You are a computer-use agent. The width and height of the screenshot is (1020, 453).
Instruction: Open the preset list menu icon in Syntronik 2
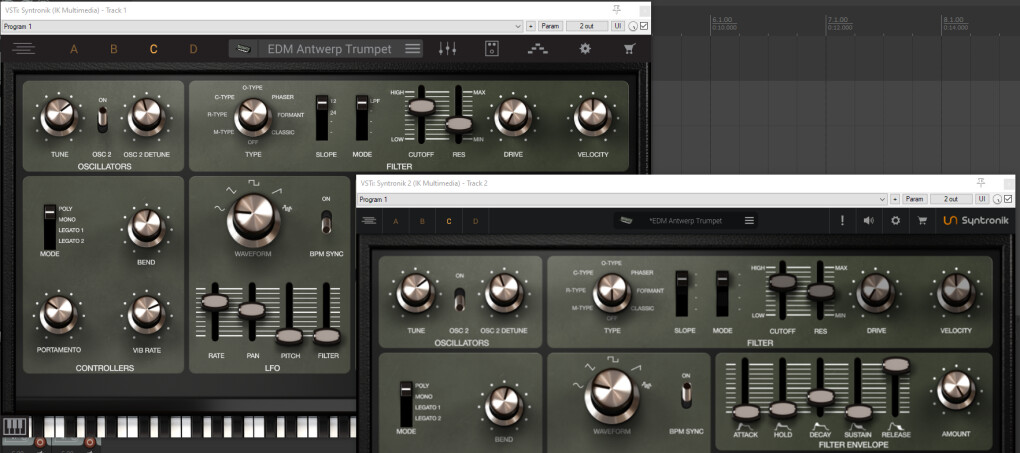coord(749,221)
